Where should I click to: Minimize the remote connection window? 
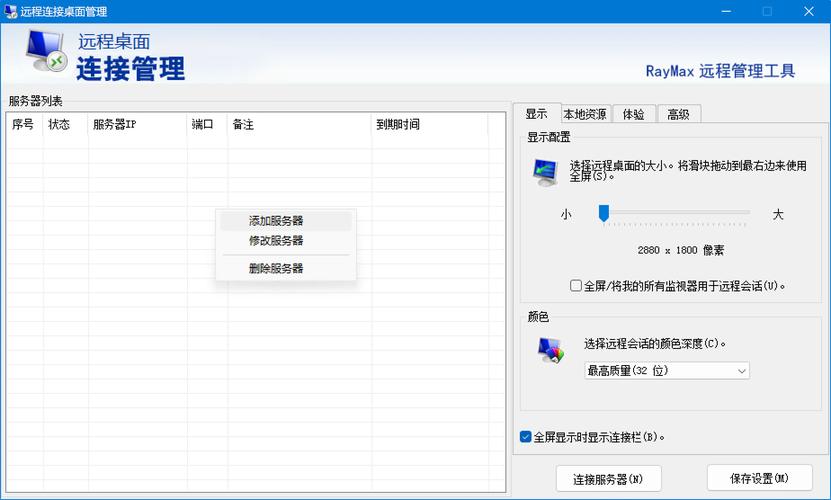pyautogui.click(x=726, y=11)
